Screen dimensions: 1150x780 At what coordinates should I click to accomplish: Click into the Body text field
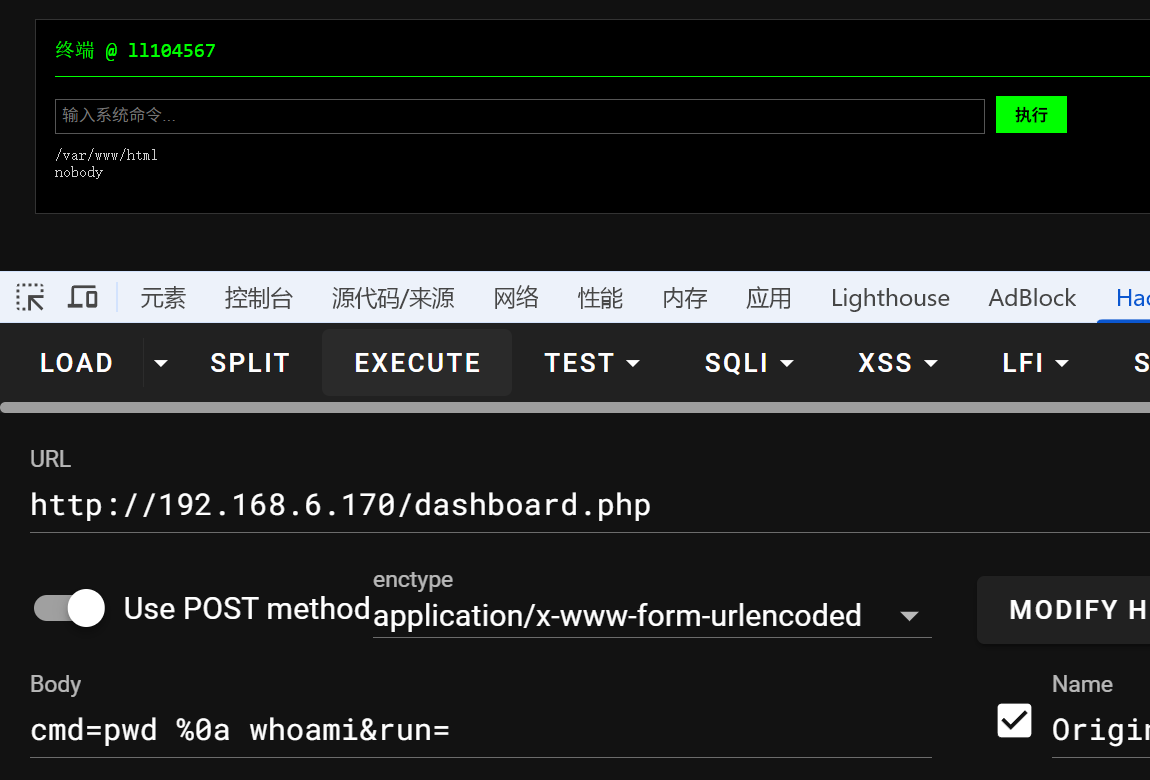480,730
